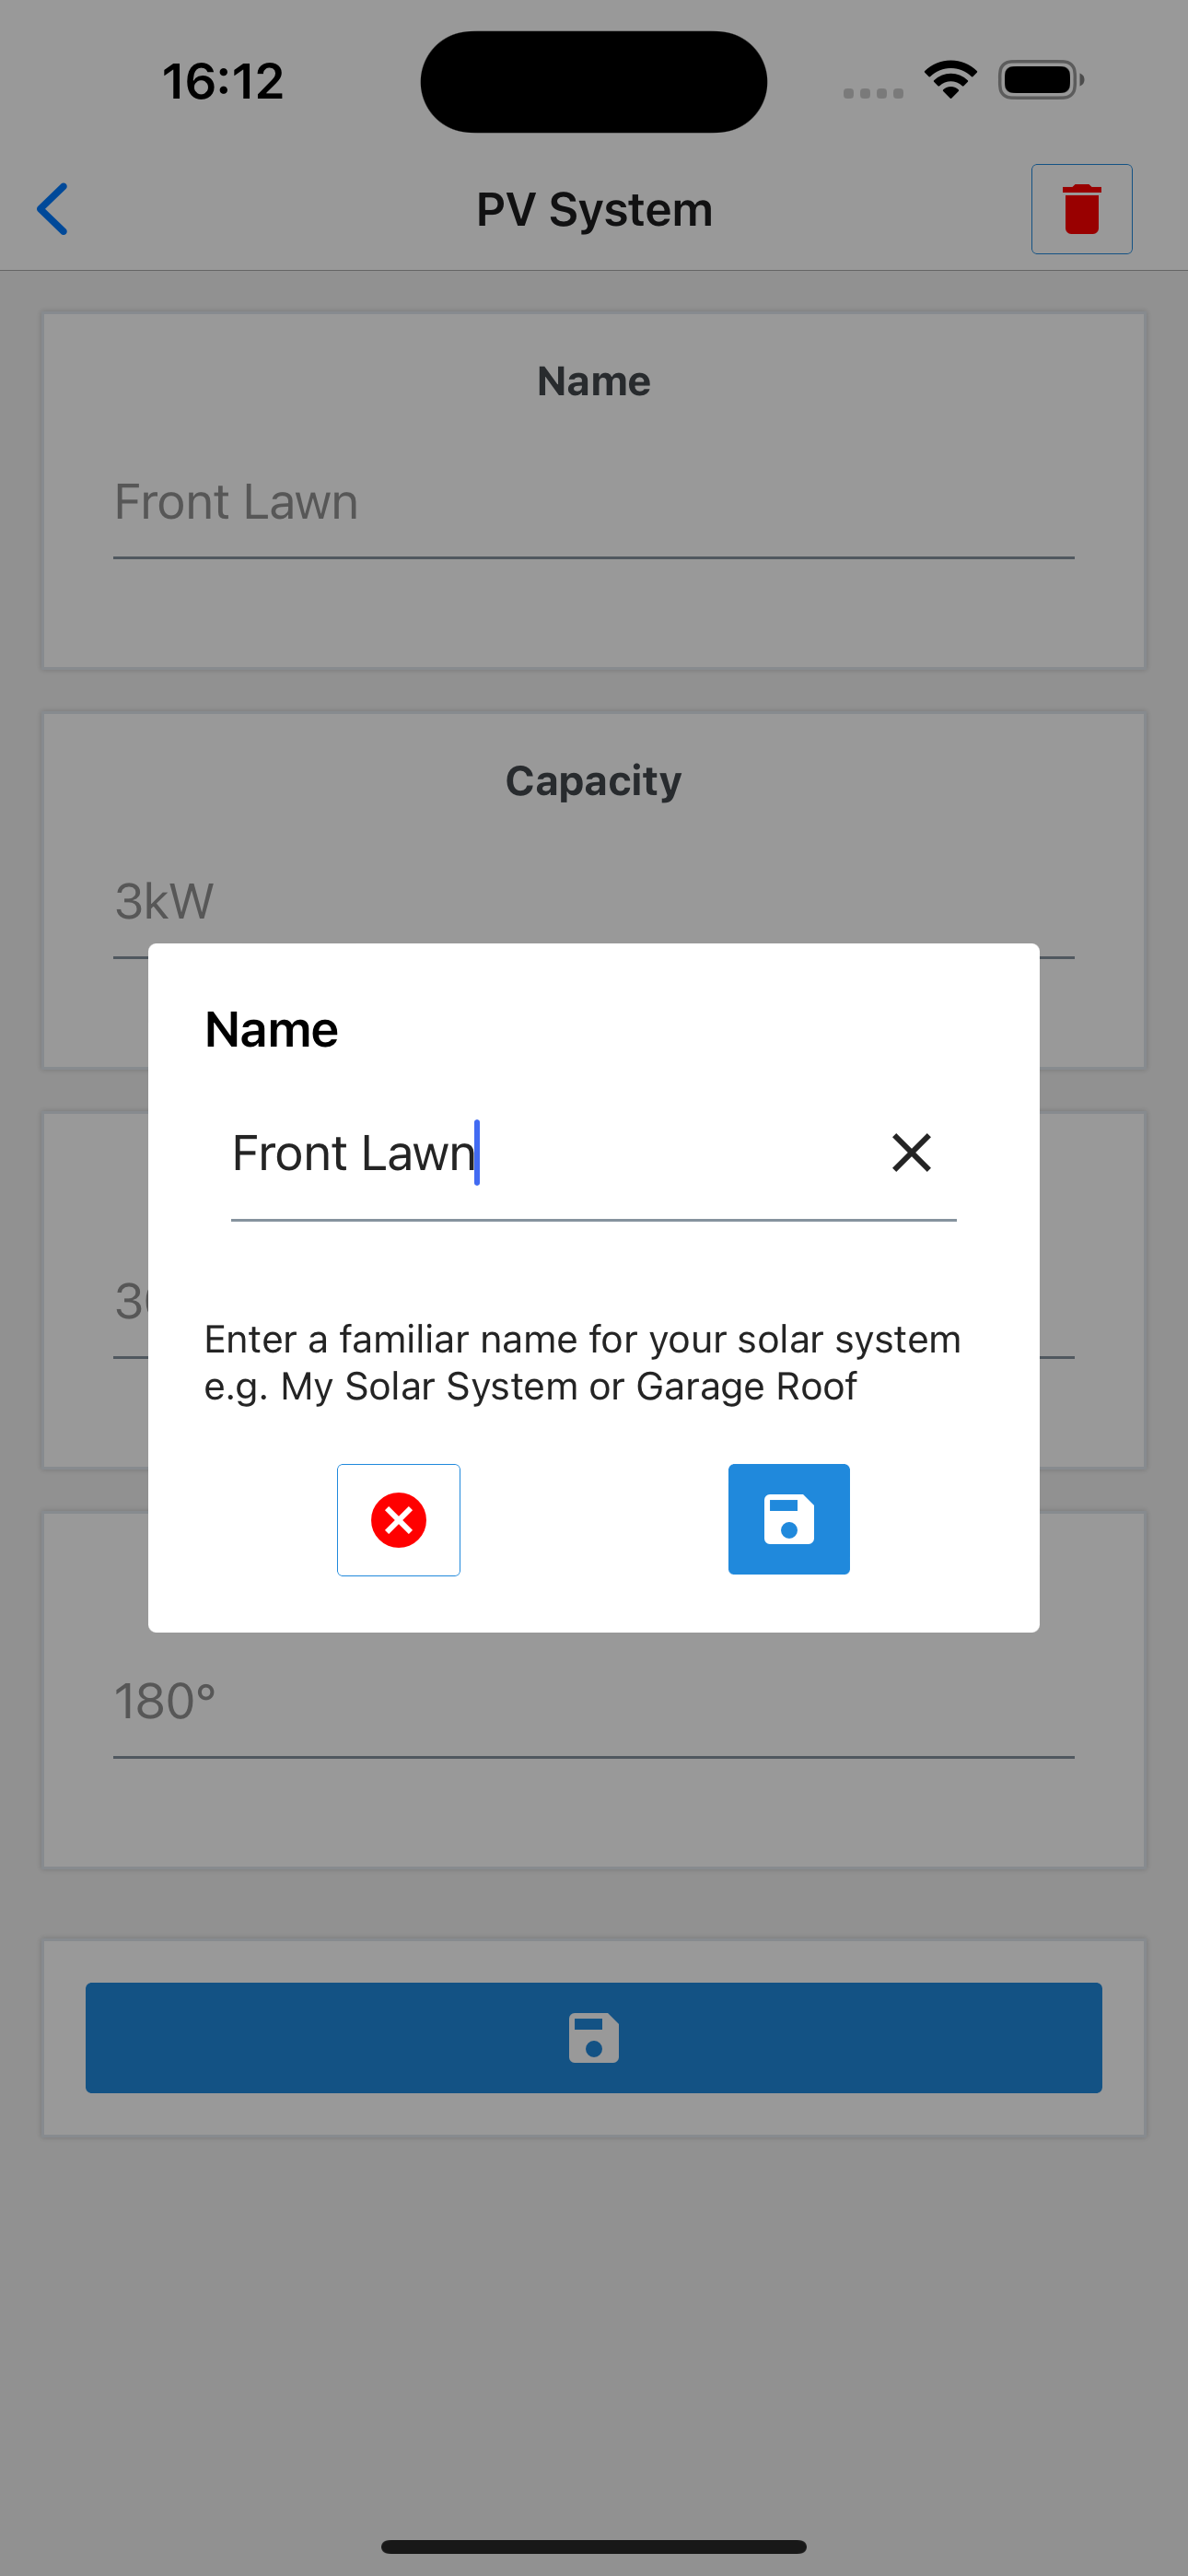Viewport: 1188px width, 2576px height.
Task: Tap the Capacity card heading
Action: point(593,781)
